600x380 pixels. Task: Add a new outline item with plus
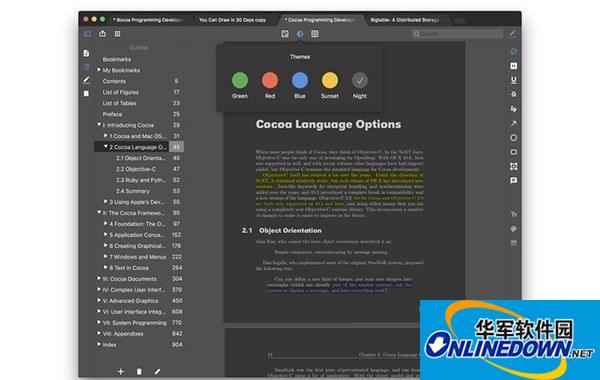[121, 371]
